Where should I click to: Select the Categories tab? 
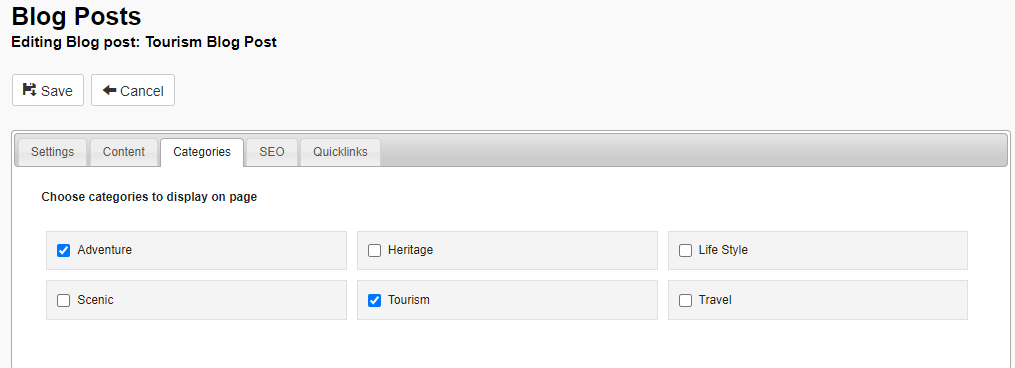(202, 152)
